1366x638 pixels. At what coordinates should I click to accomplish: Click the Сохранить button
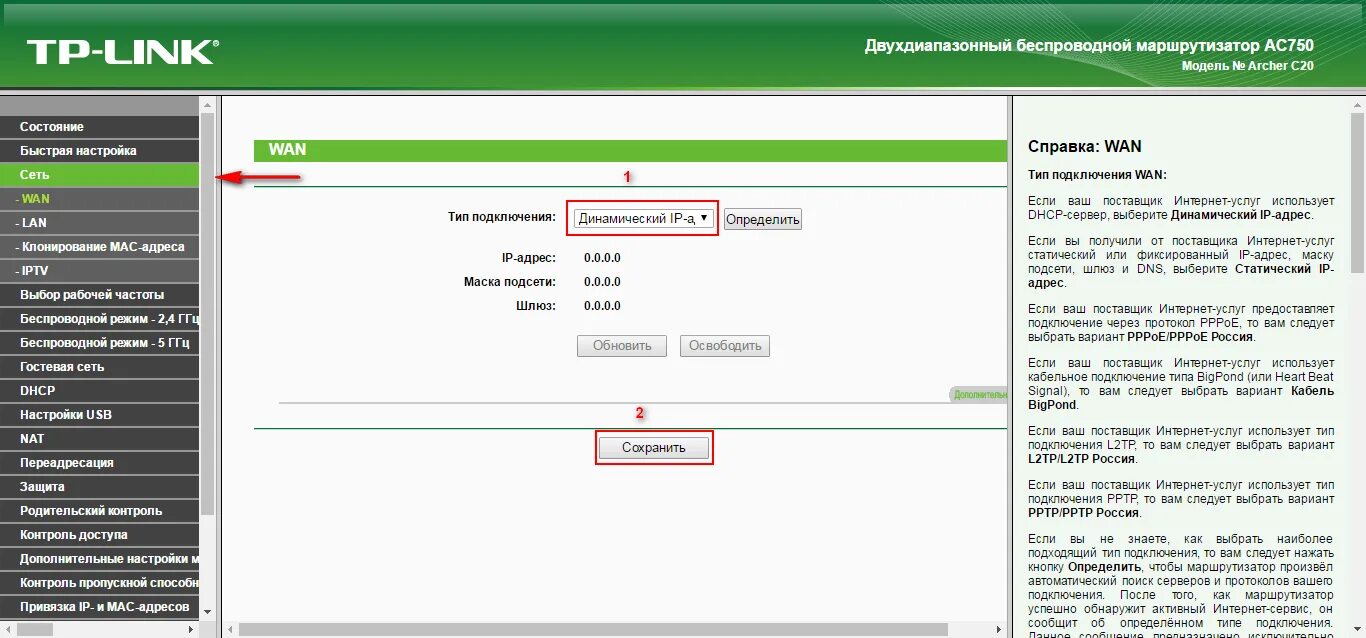coord(654,448)
